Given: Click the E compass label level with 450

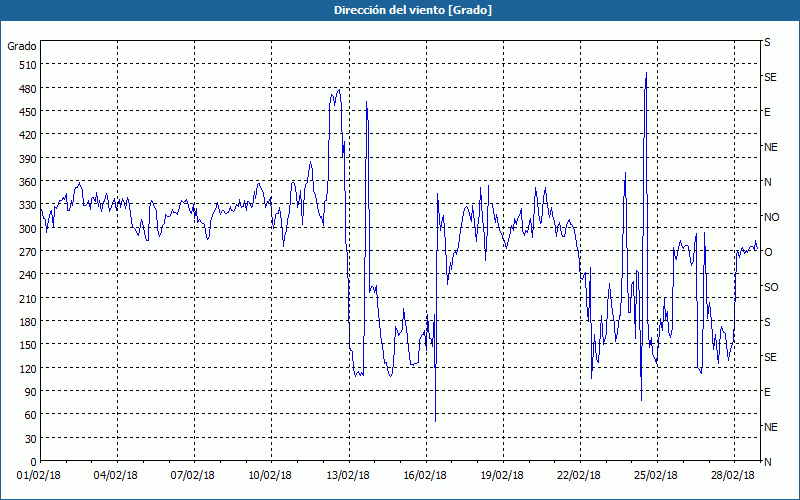Looking at the screenshot, I should coord(767,112).
